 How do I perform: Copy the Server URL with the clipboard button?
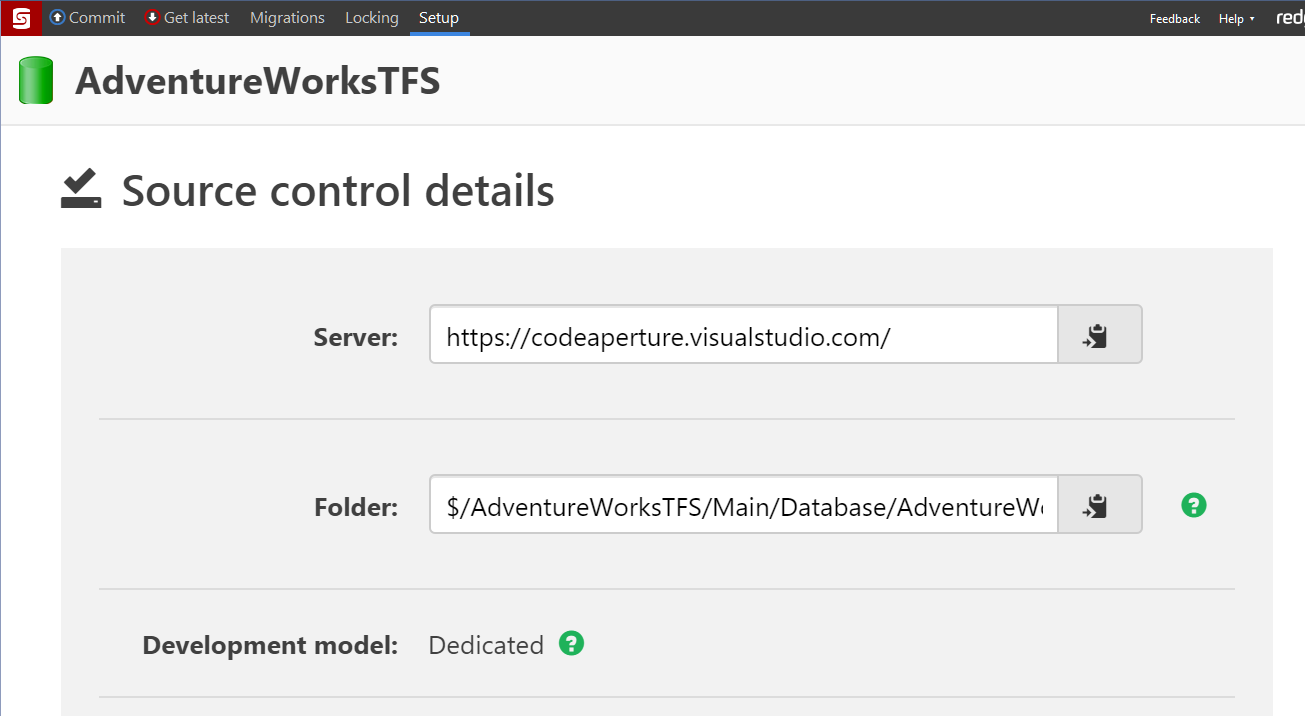click(x=1099, y=335)
